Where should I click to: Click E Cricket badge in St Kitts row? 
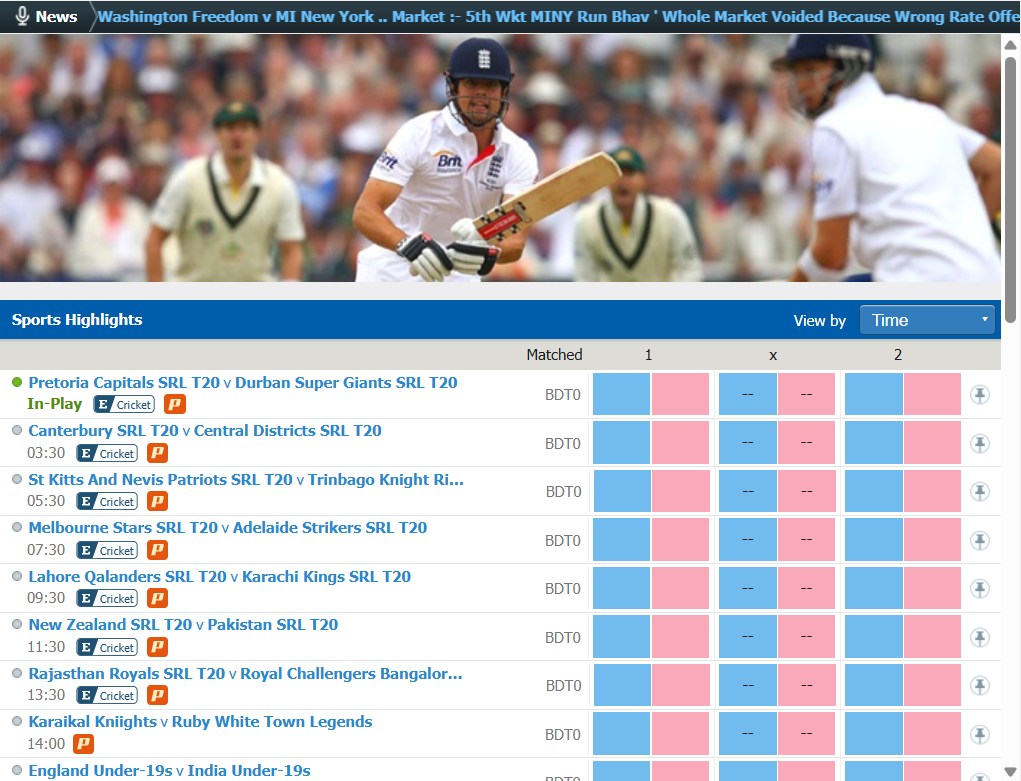pos(107,502)
